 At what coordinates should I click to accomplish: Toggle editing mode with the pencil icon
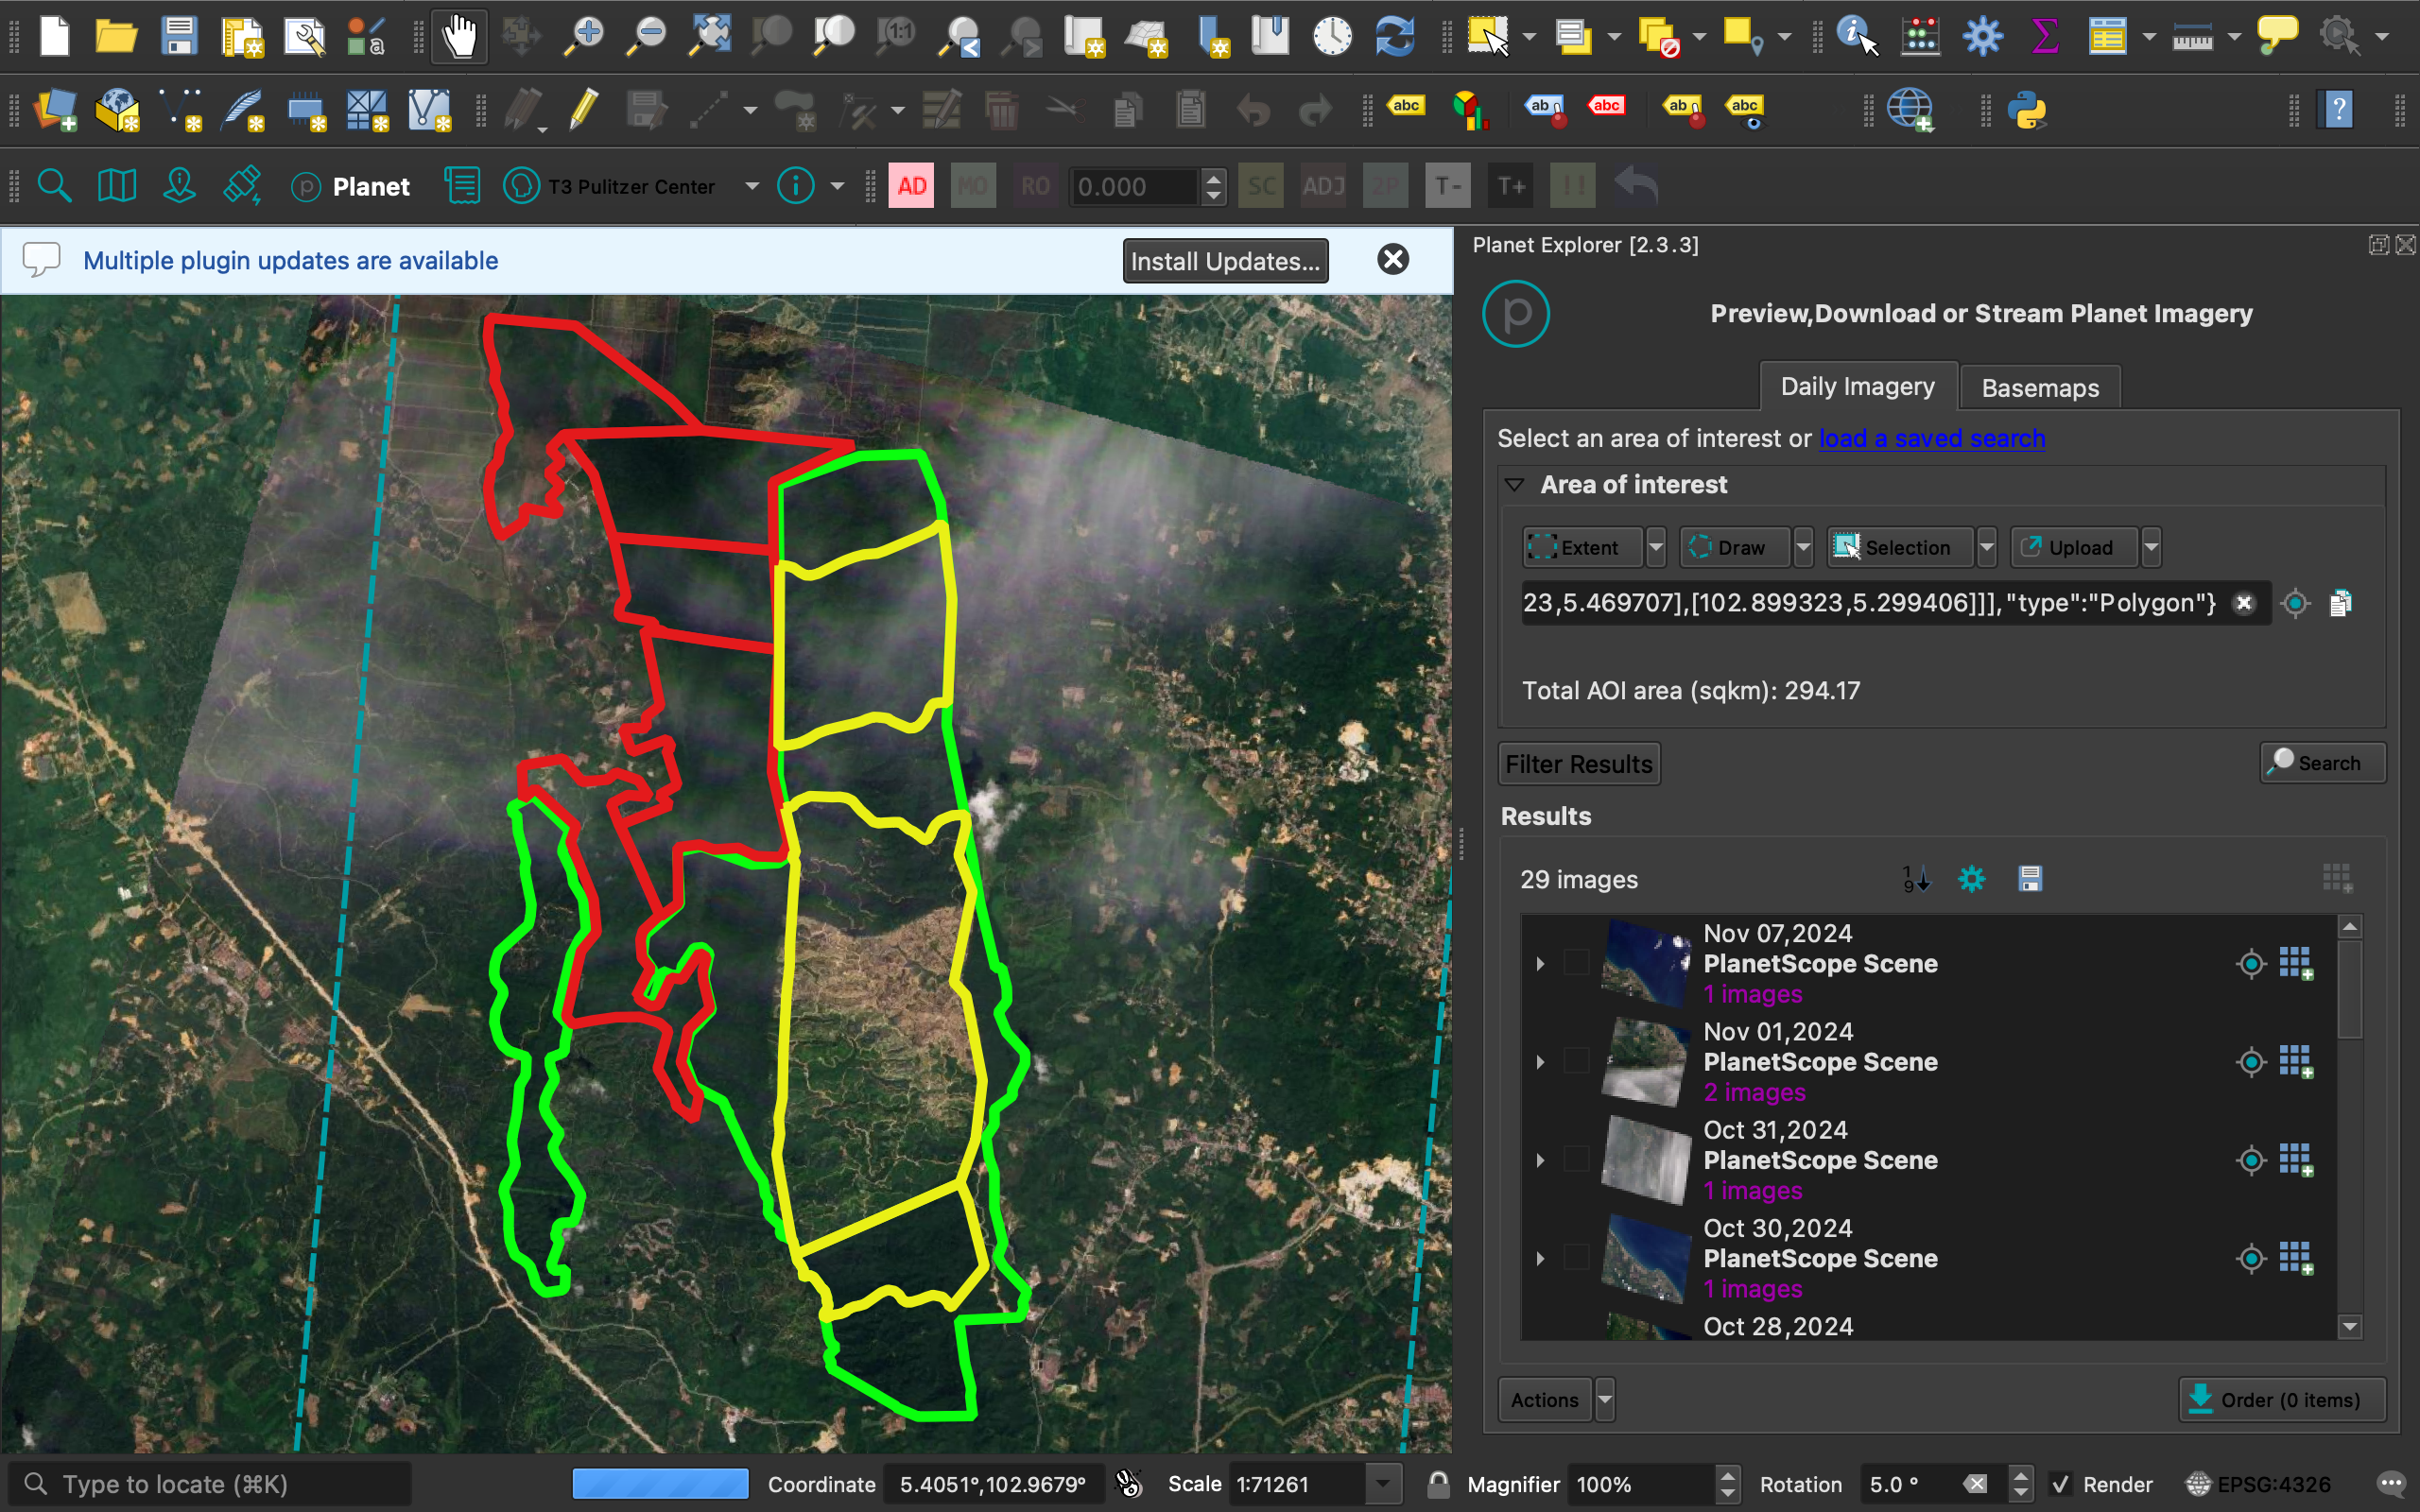click(583, 110)
